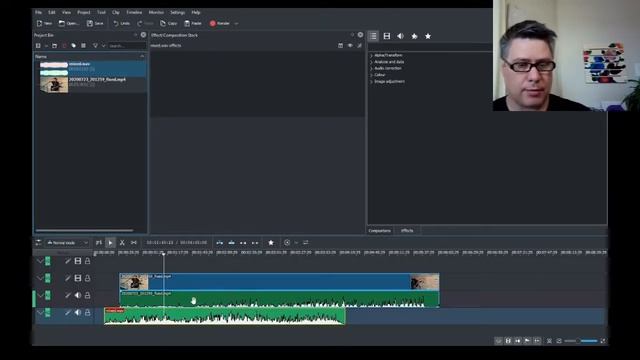The width and height of the screenshot is (640, 360).
Task: Toggle lock on the top video track
Action: coord(87,261)
